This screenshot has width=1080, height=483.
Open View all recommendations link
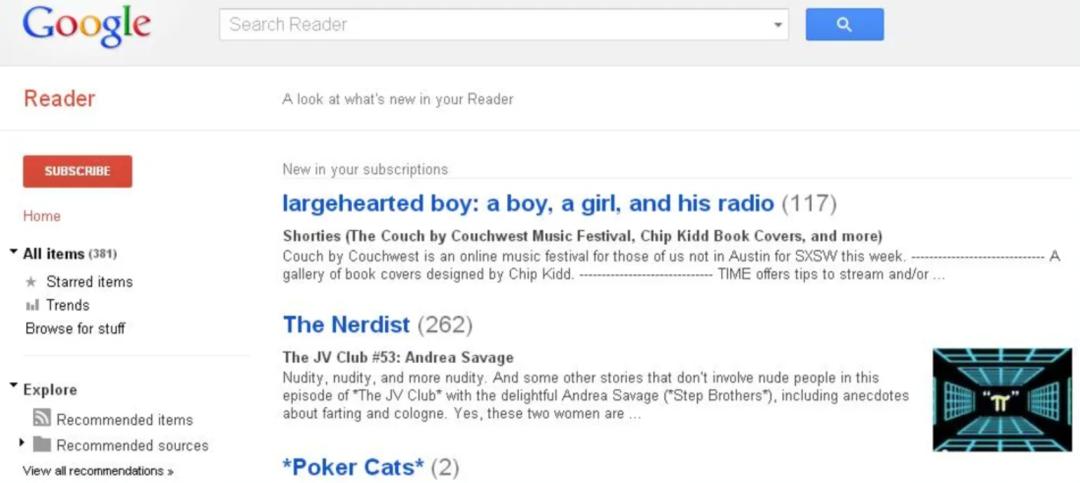pos(98,471)
